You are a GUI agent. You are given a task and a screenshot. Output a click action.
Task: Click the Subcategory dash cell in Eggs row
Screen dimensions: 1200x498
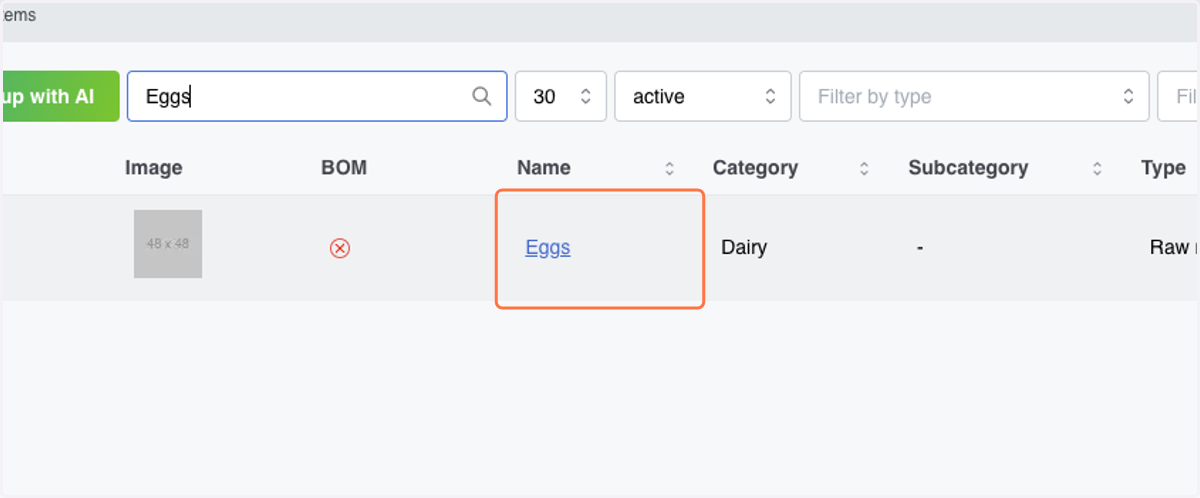[920, 247]
